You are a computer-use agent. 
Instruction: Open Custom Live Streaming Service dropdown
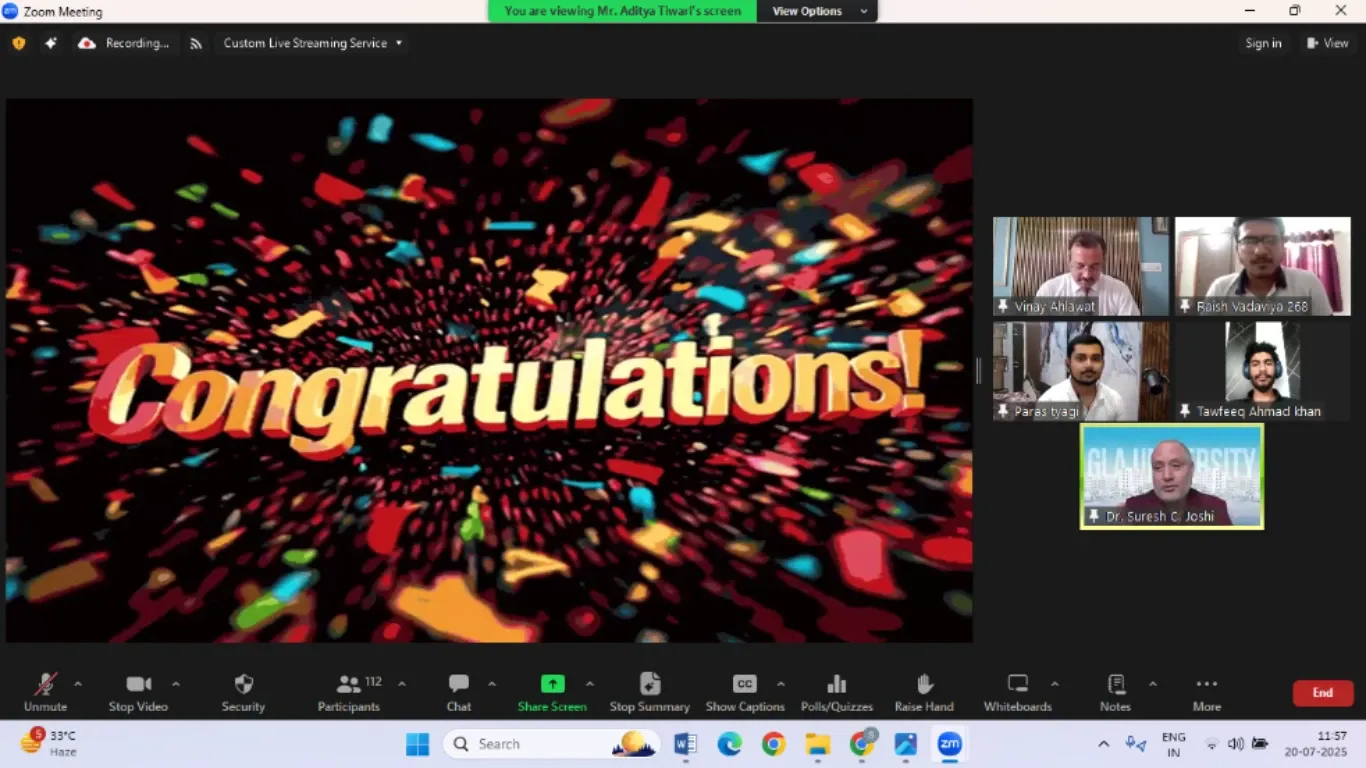312,43
